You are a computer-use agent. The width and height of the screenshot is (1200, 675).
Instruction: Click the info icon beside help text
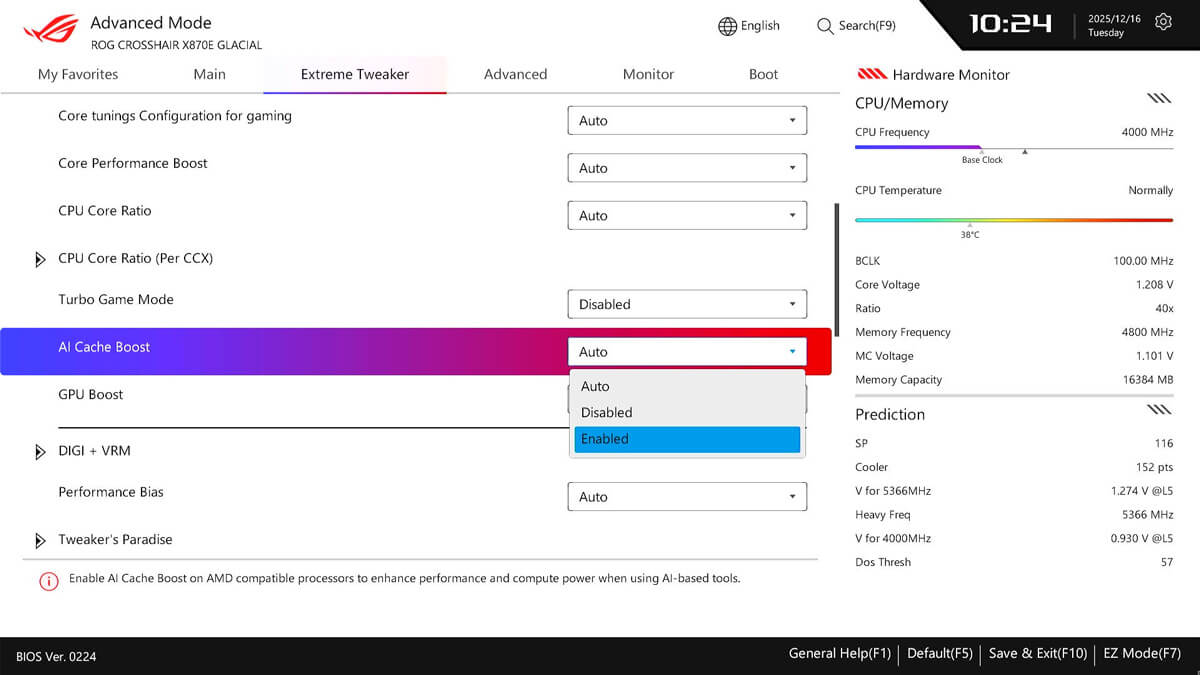(48, 580)
